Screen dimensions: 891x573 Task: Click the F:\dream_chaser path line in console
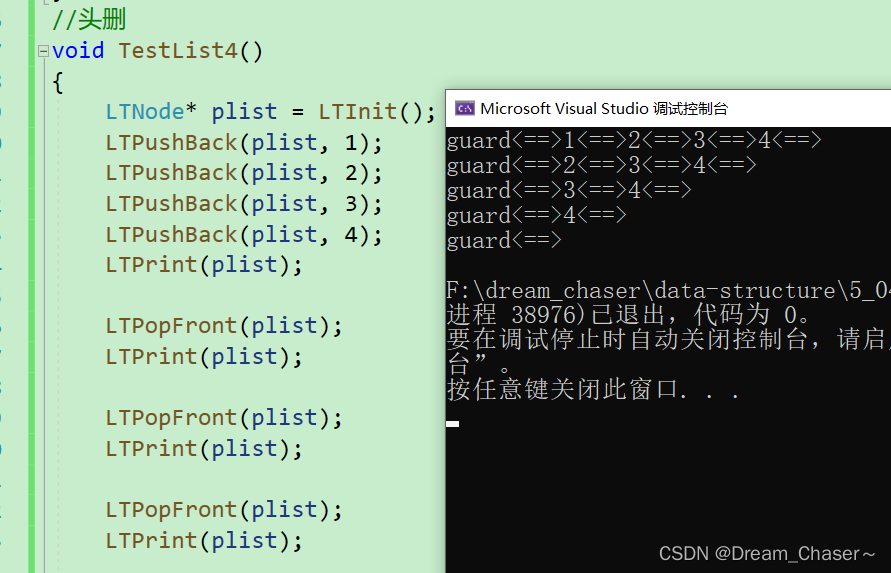tap(668, 290)
